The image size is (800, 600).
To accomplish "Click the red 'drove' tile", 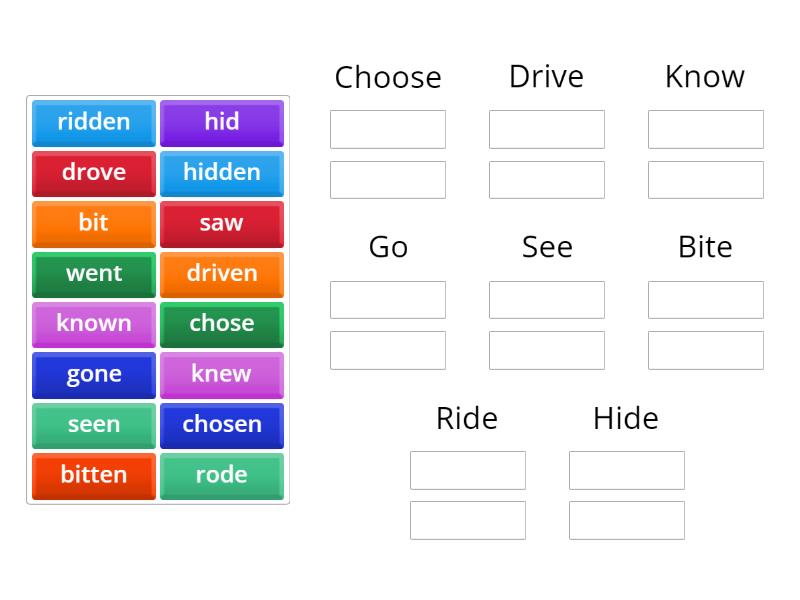I will [x=93, y=173].
